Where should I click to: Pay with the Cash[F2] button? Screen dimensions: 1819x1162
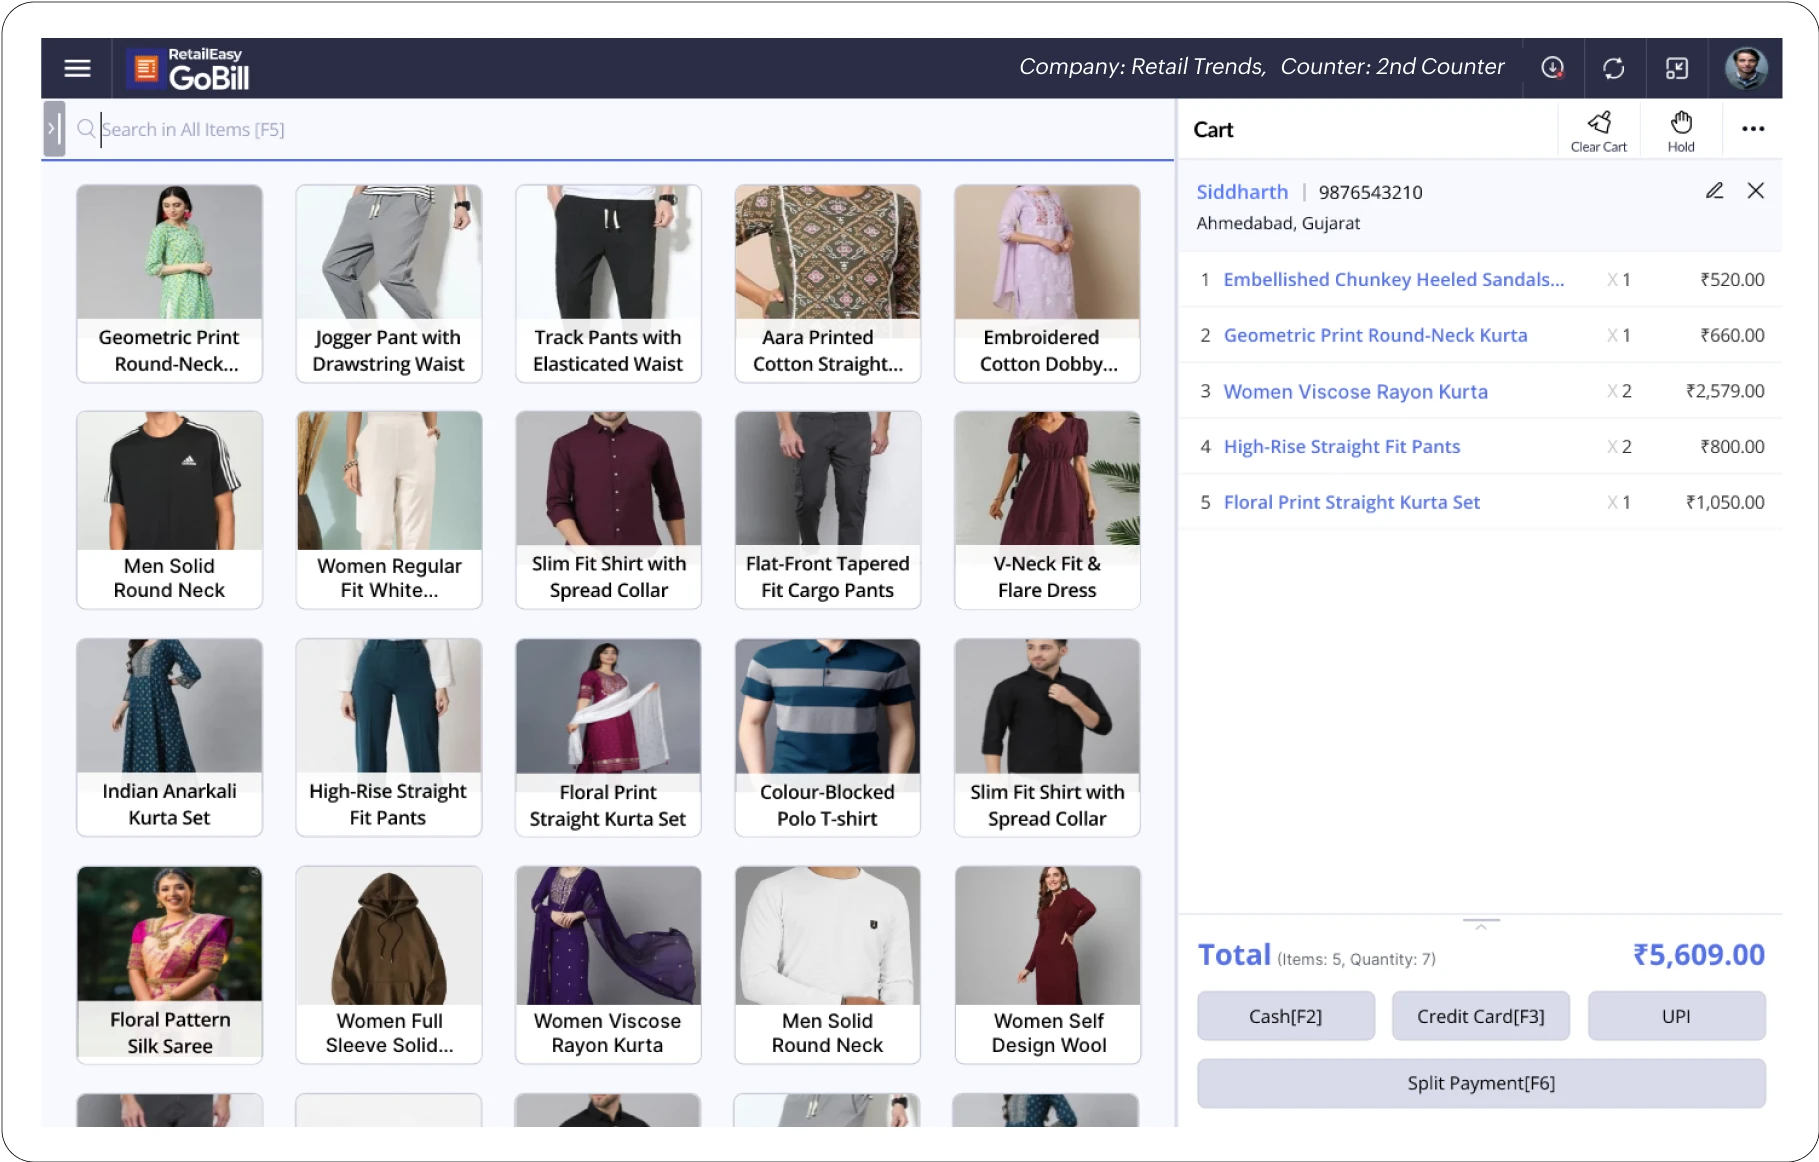click(1285, 1015)
